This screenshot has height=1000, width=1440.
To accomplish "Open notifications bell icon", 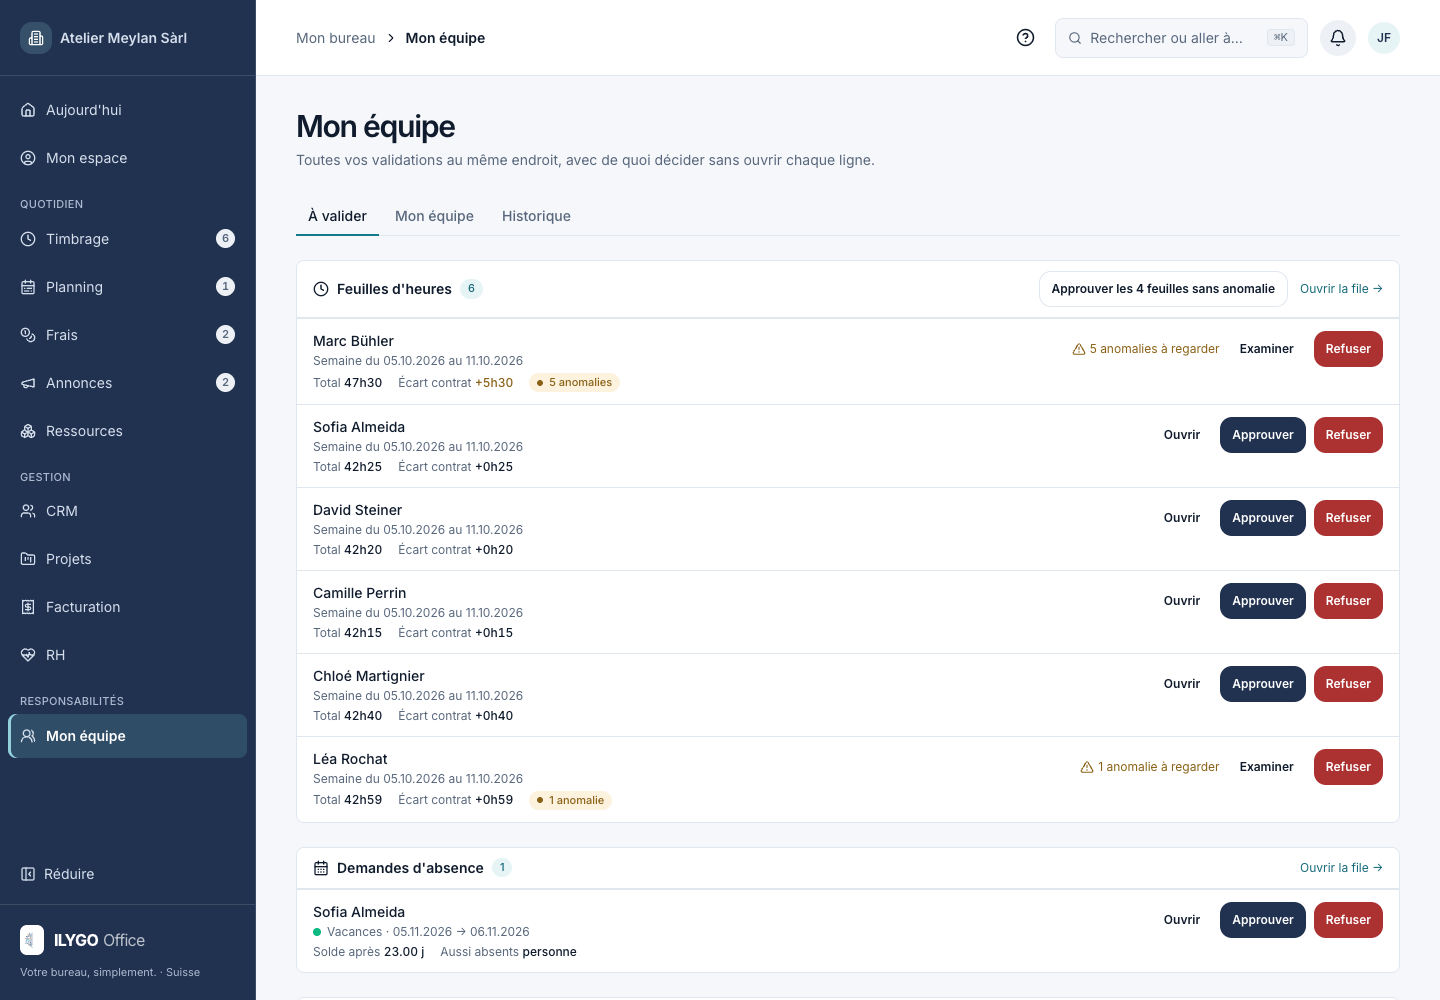I will coord(1338,38).
